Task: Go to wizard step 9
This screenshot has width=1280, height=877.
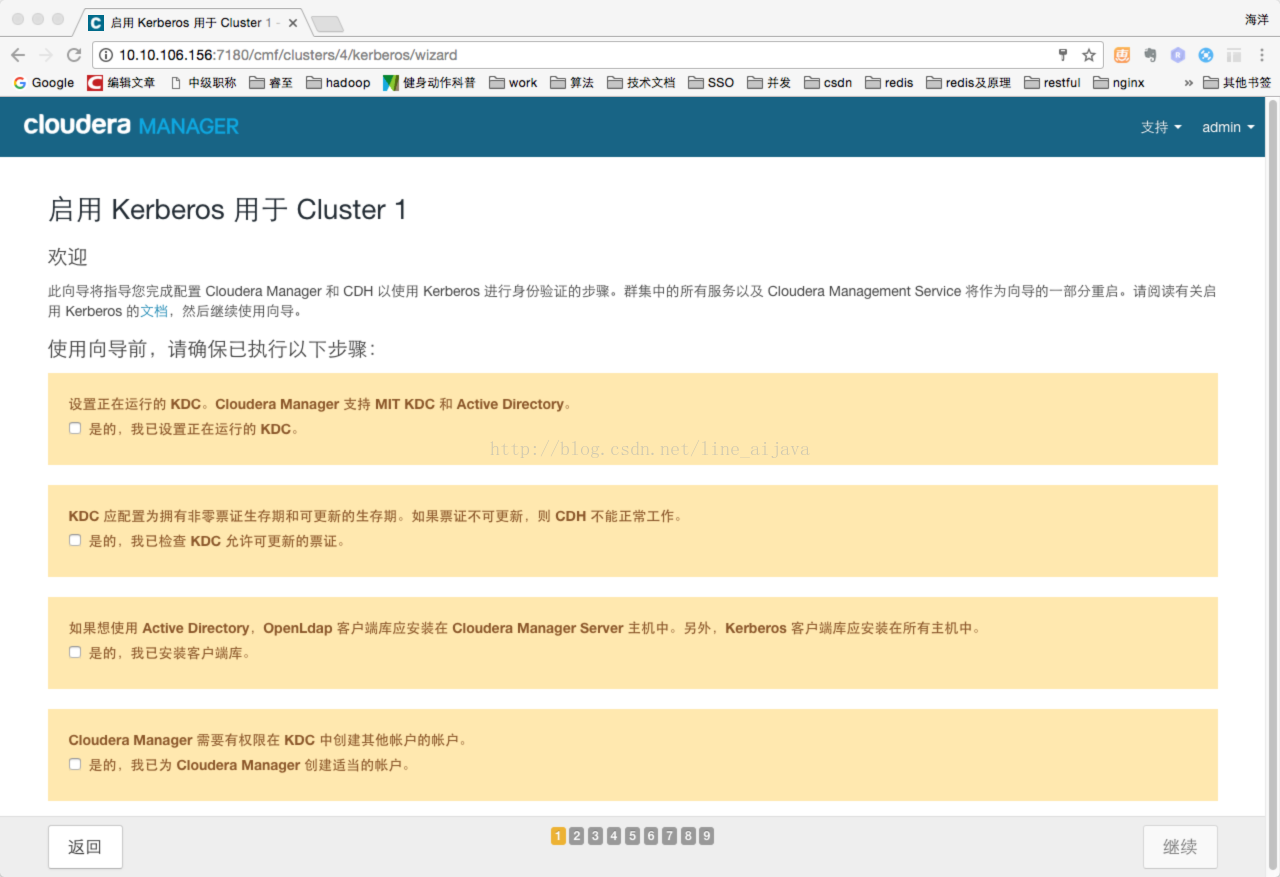Action: [706, 836]
